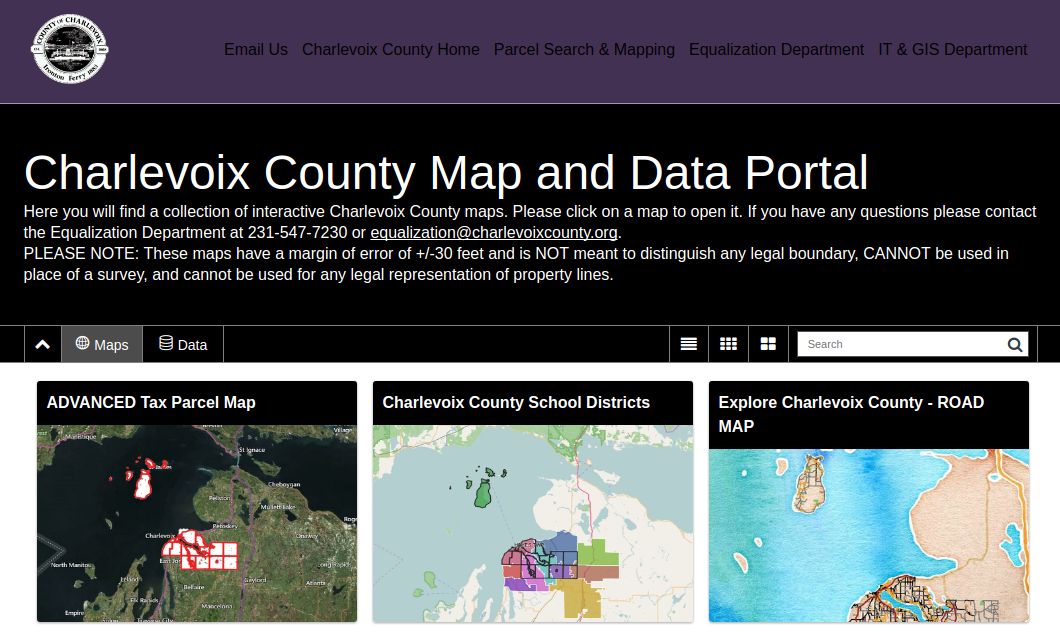Visit Equalization Department page
The width and height of the screenshot is (1060, 632).
tap(776, 49)
